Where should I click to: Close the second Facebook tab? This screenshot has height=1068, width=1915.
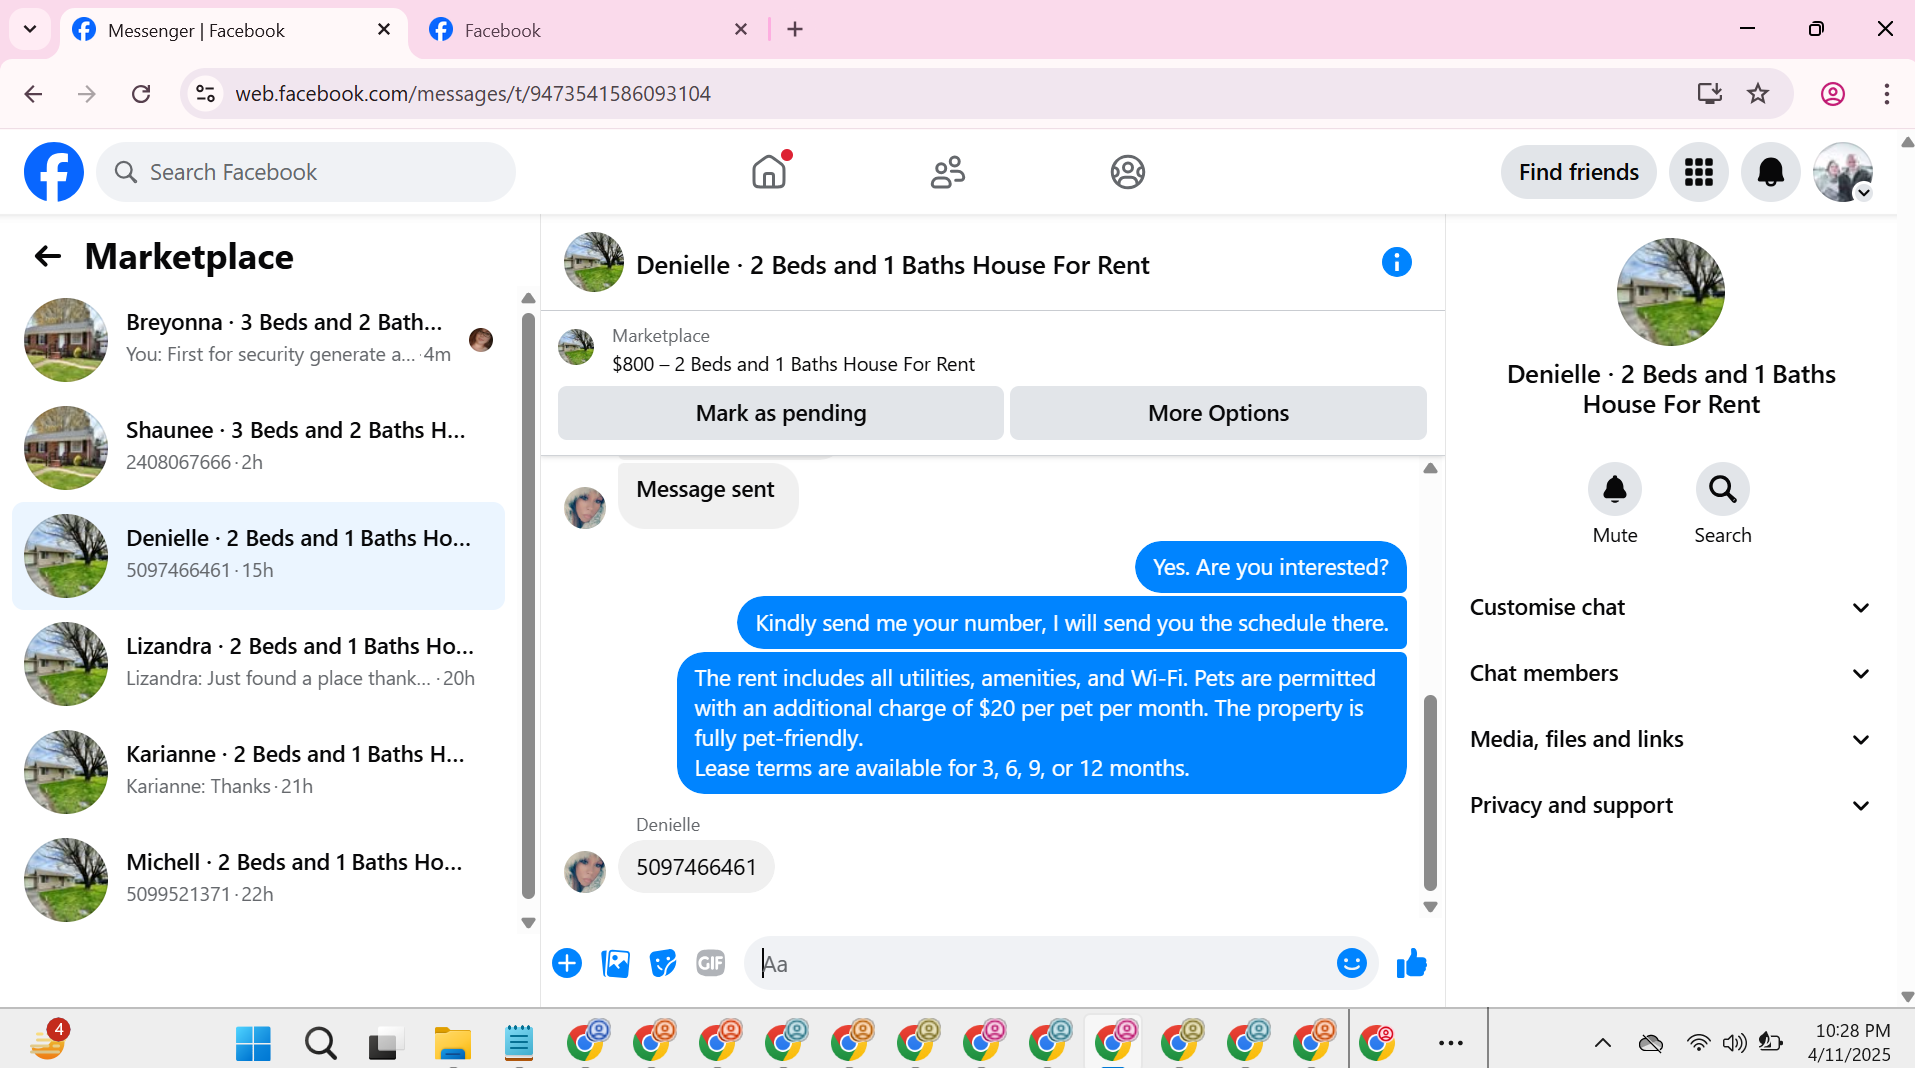click(x=741, y=30)
